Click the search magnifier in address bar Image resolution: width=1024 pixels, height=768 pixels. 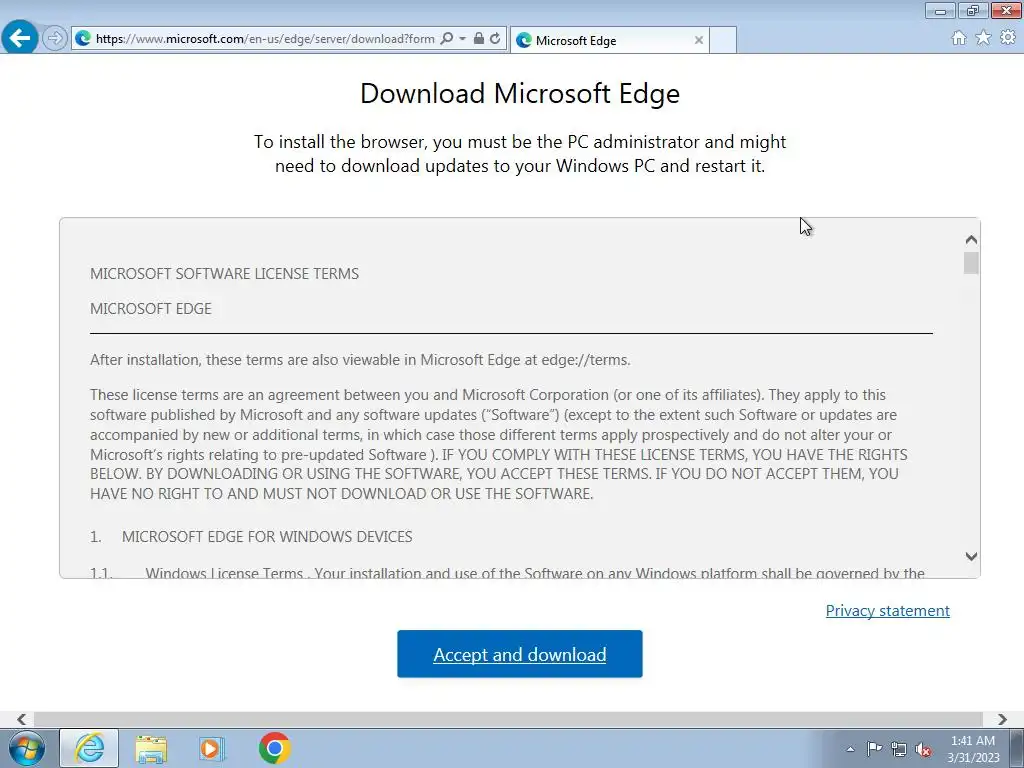(447, 39)
